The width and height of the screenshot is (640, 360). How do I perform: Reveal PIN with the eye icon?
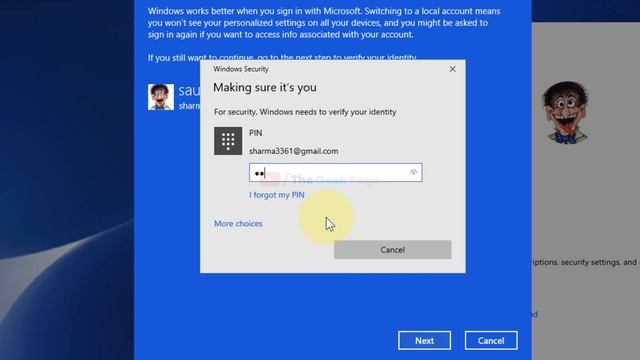(x=413, y=172)
